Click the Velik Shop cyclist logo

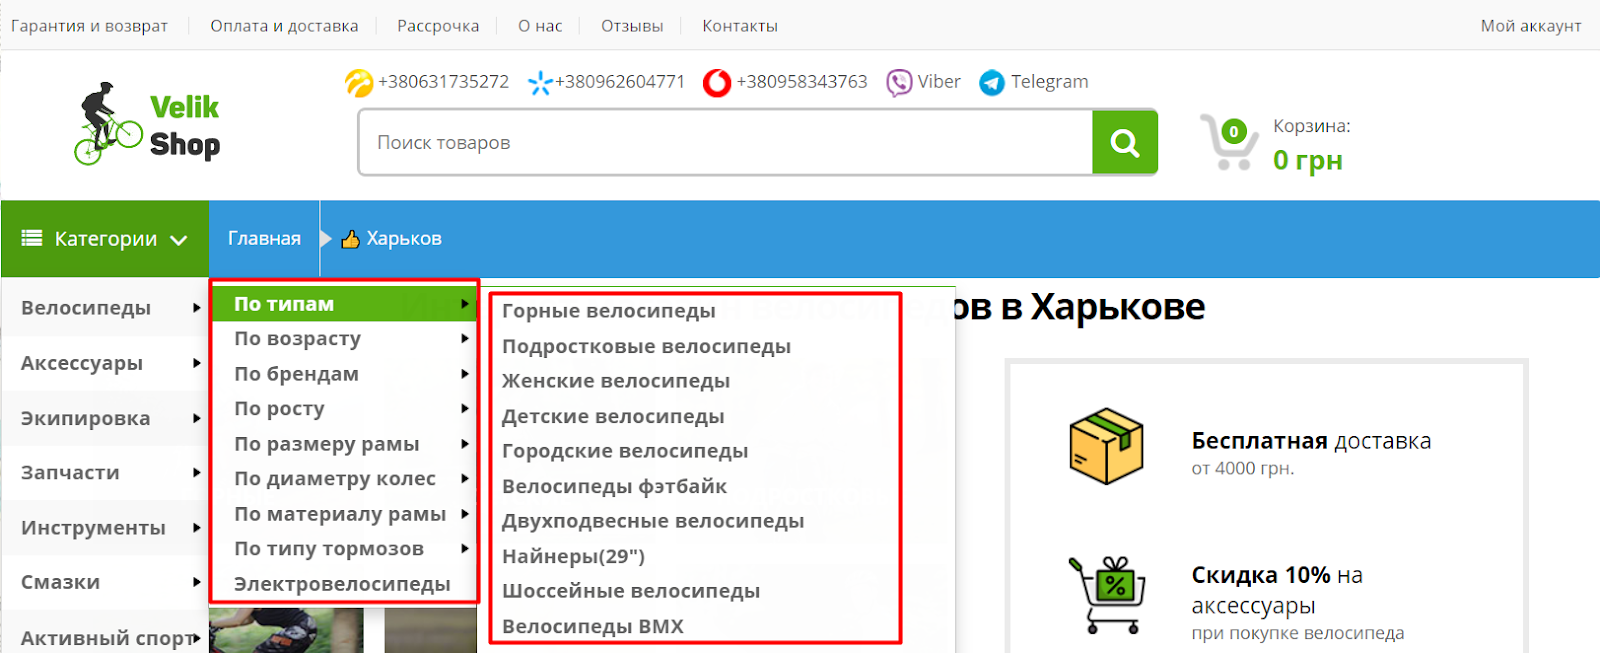(x=148, y=124)
